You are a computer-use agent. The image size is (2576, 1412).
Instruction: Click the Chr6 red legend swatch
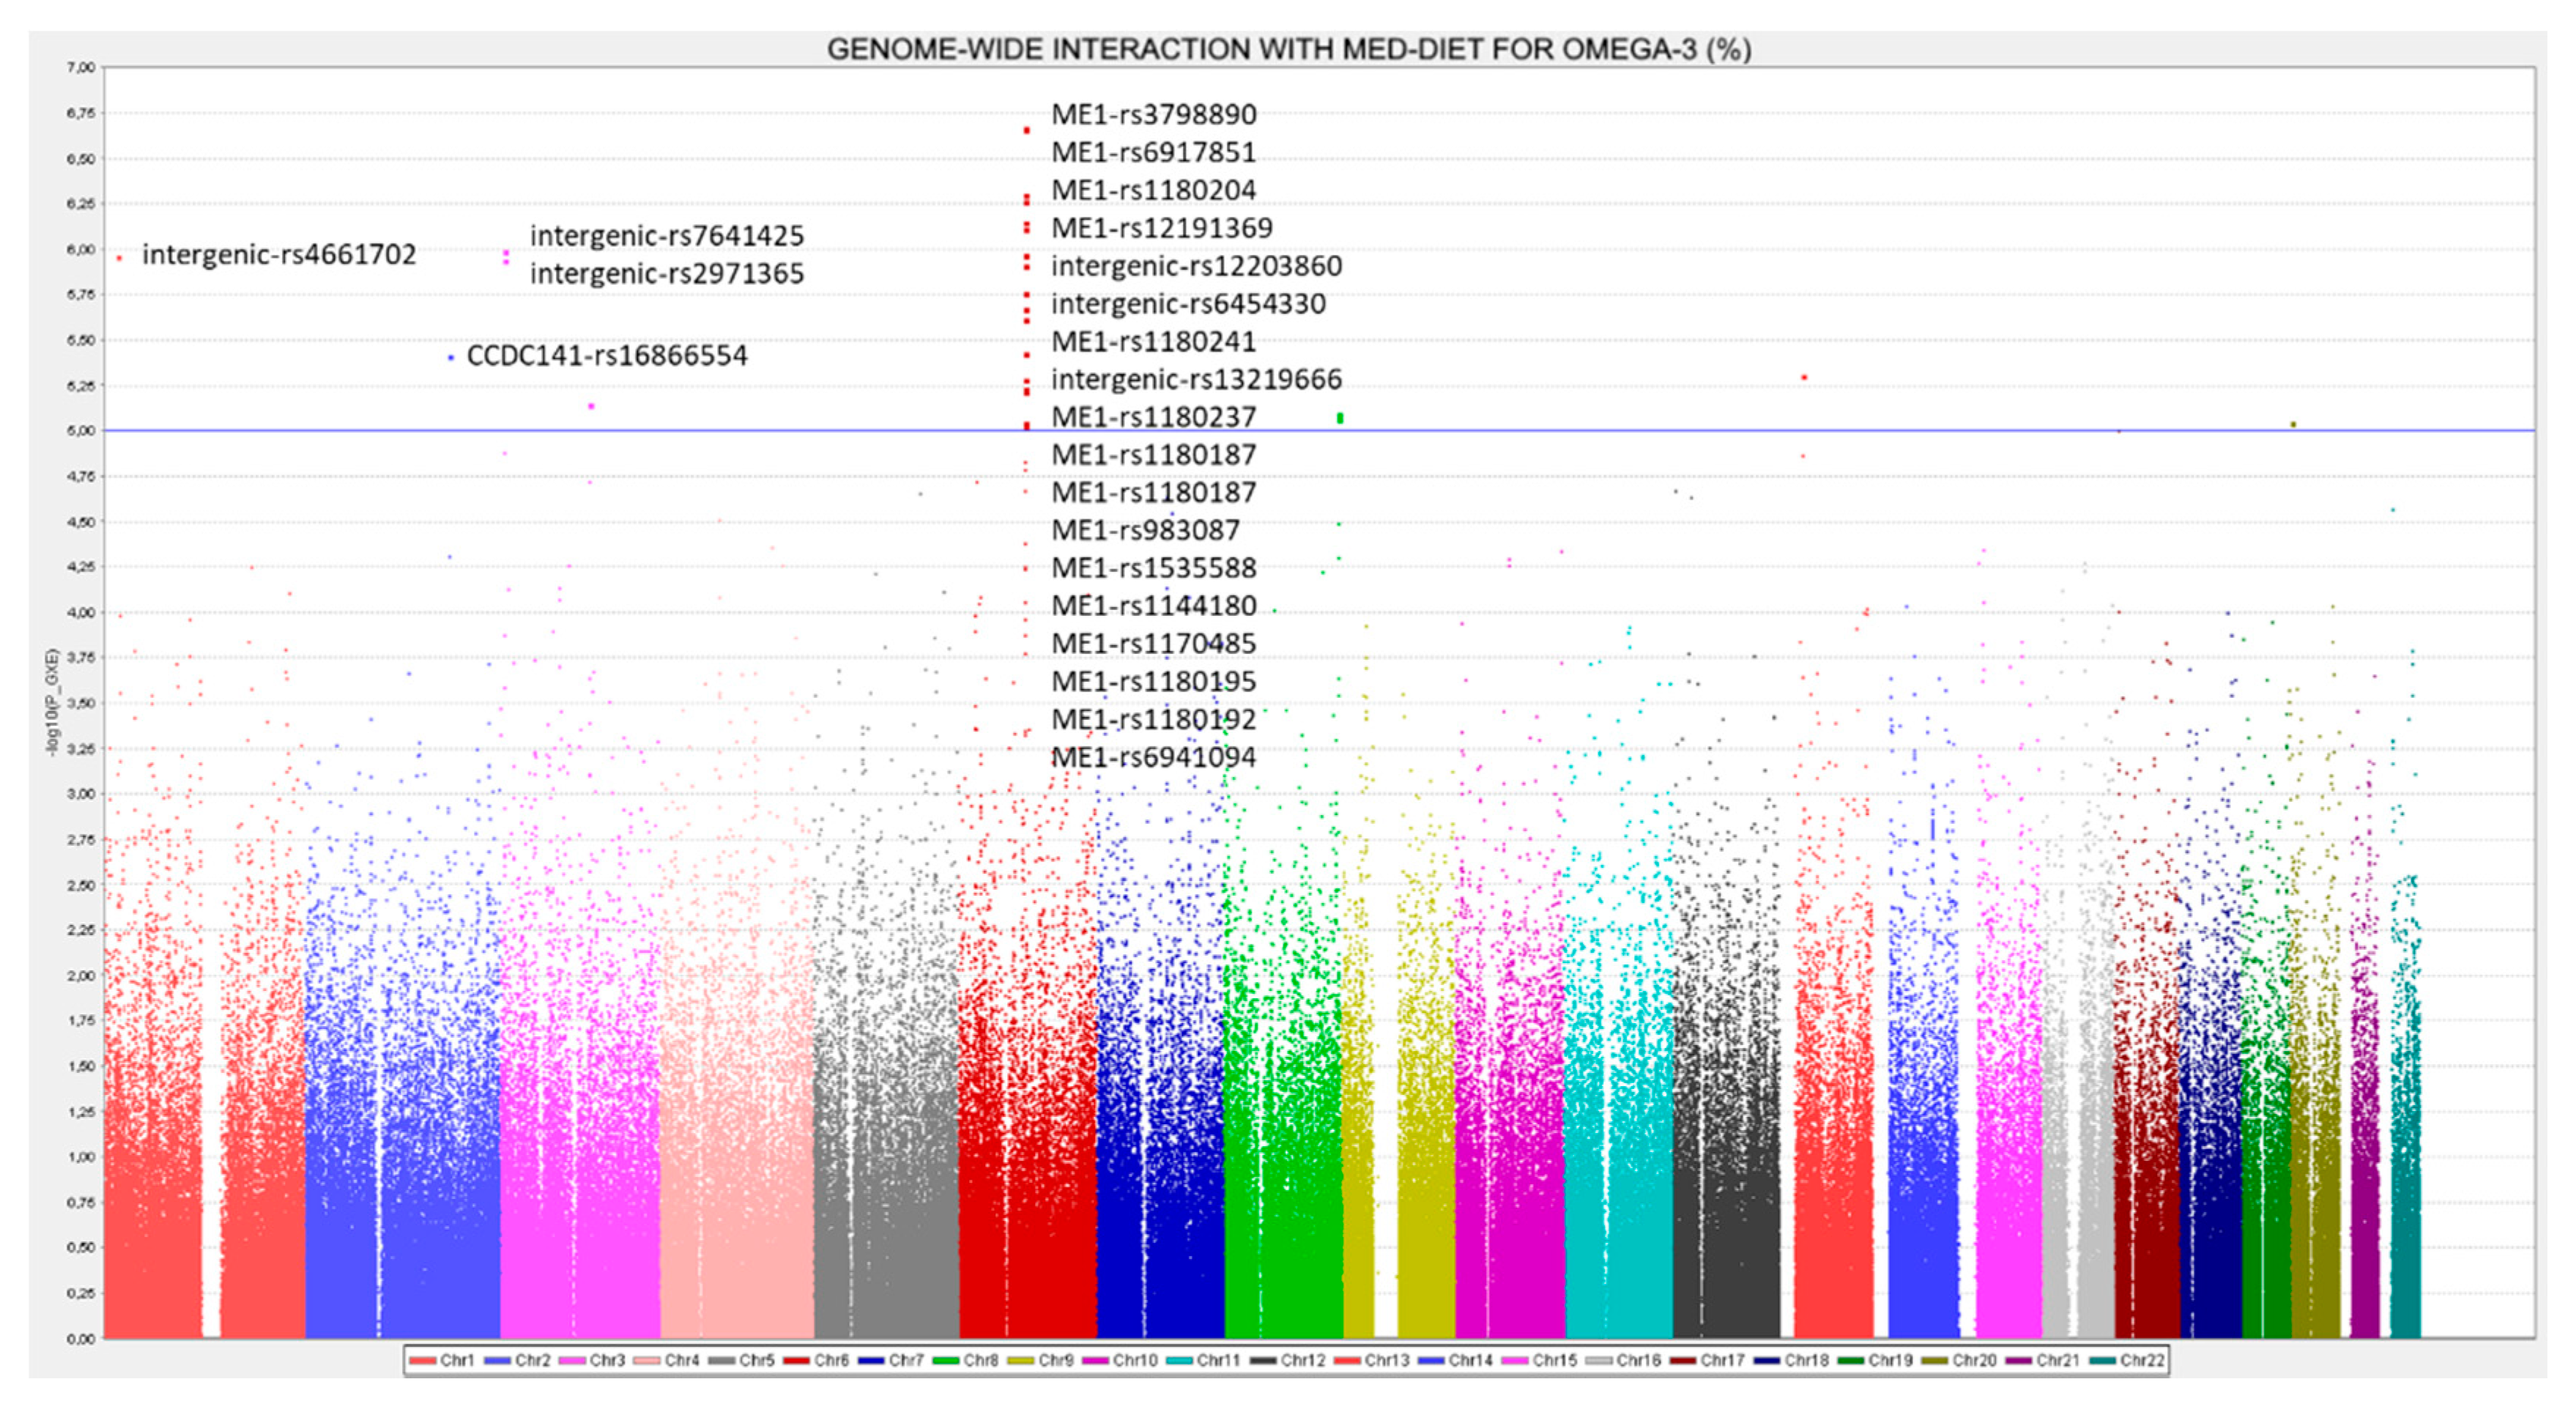(797, 1361)
